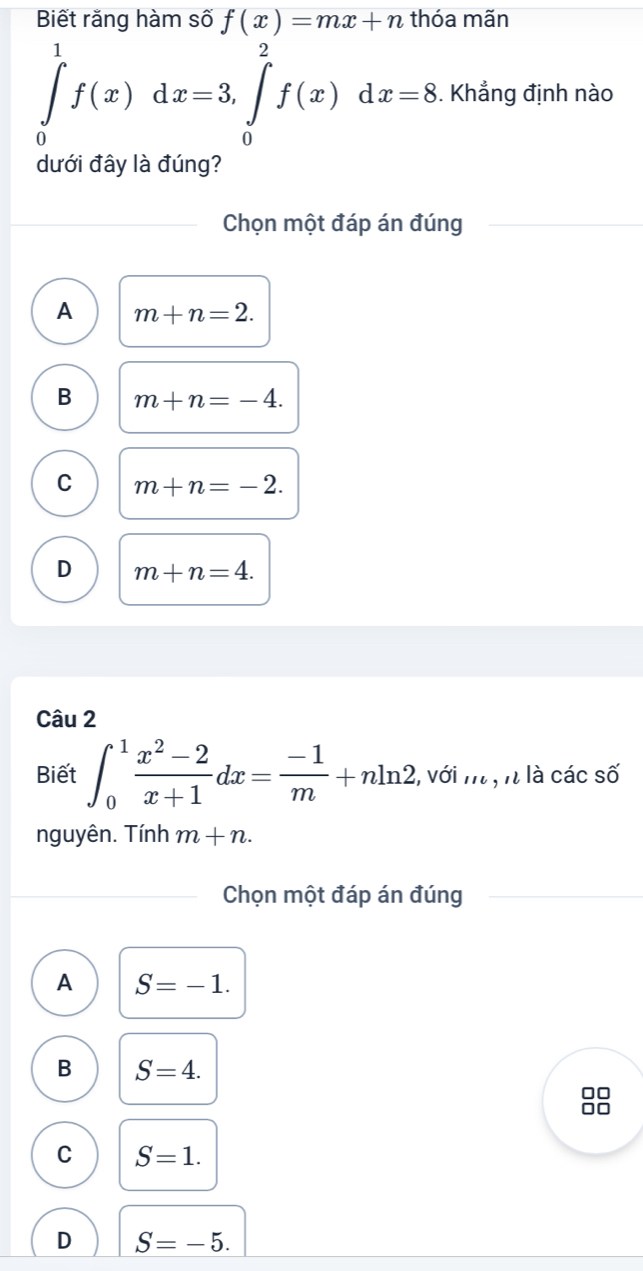The height and width of the screenshot is (1271, 643).
Task: Pick the answer box m+n=−2
Action: (x=209, y=483)
